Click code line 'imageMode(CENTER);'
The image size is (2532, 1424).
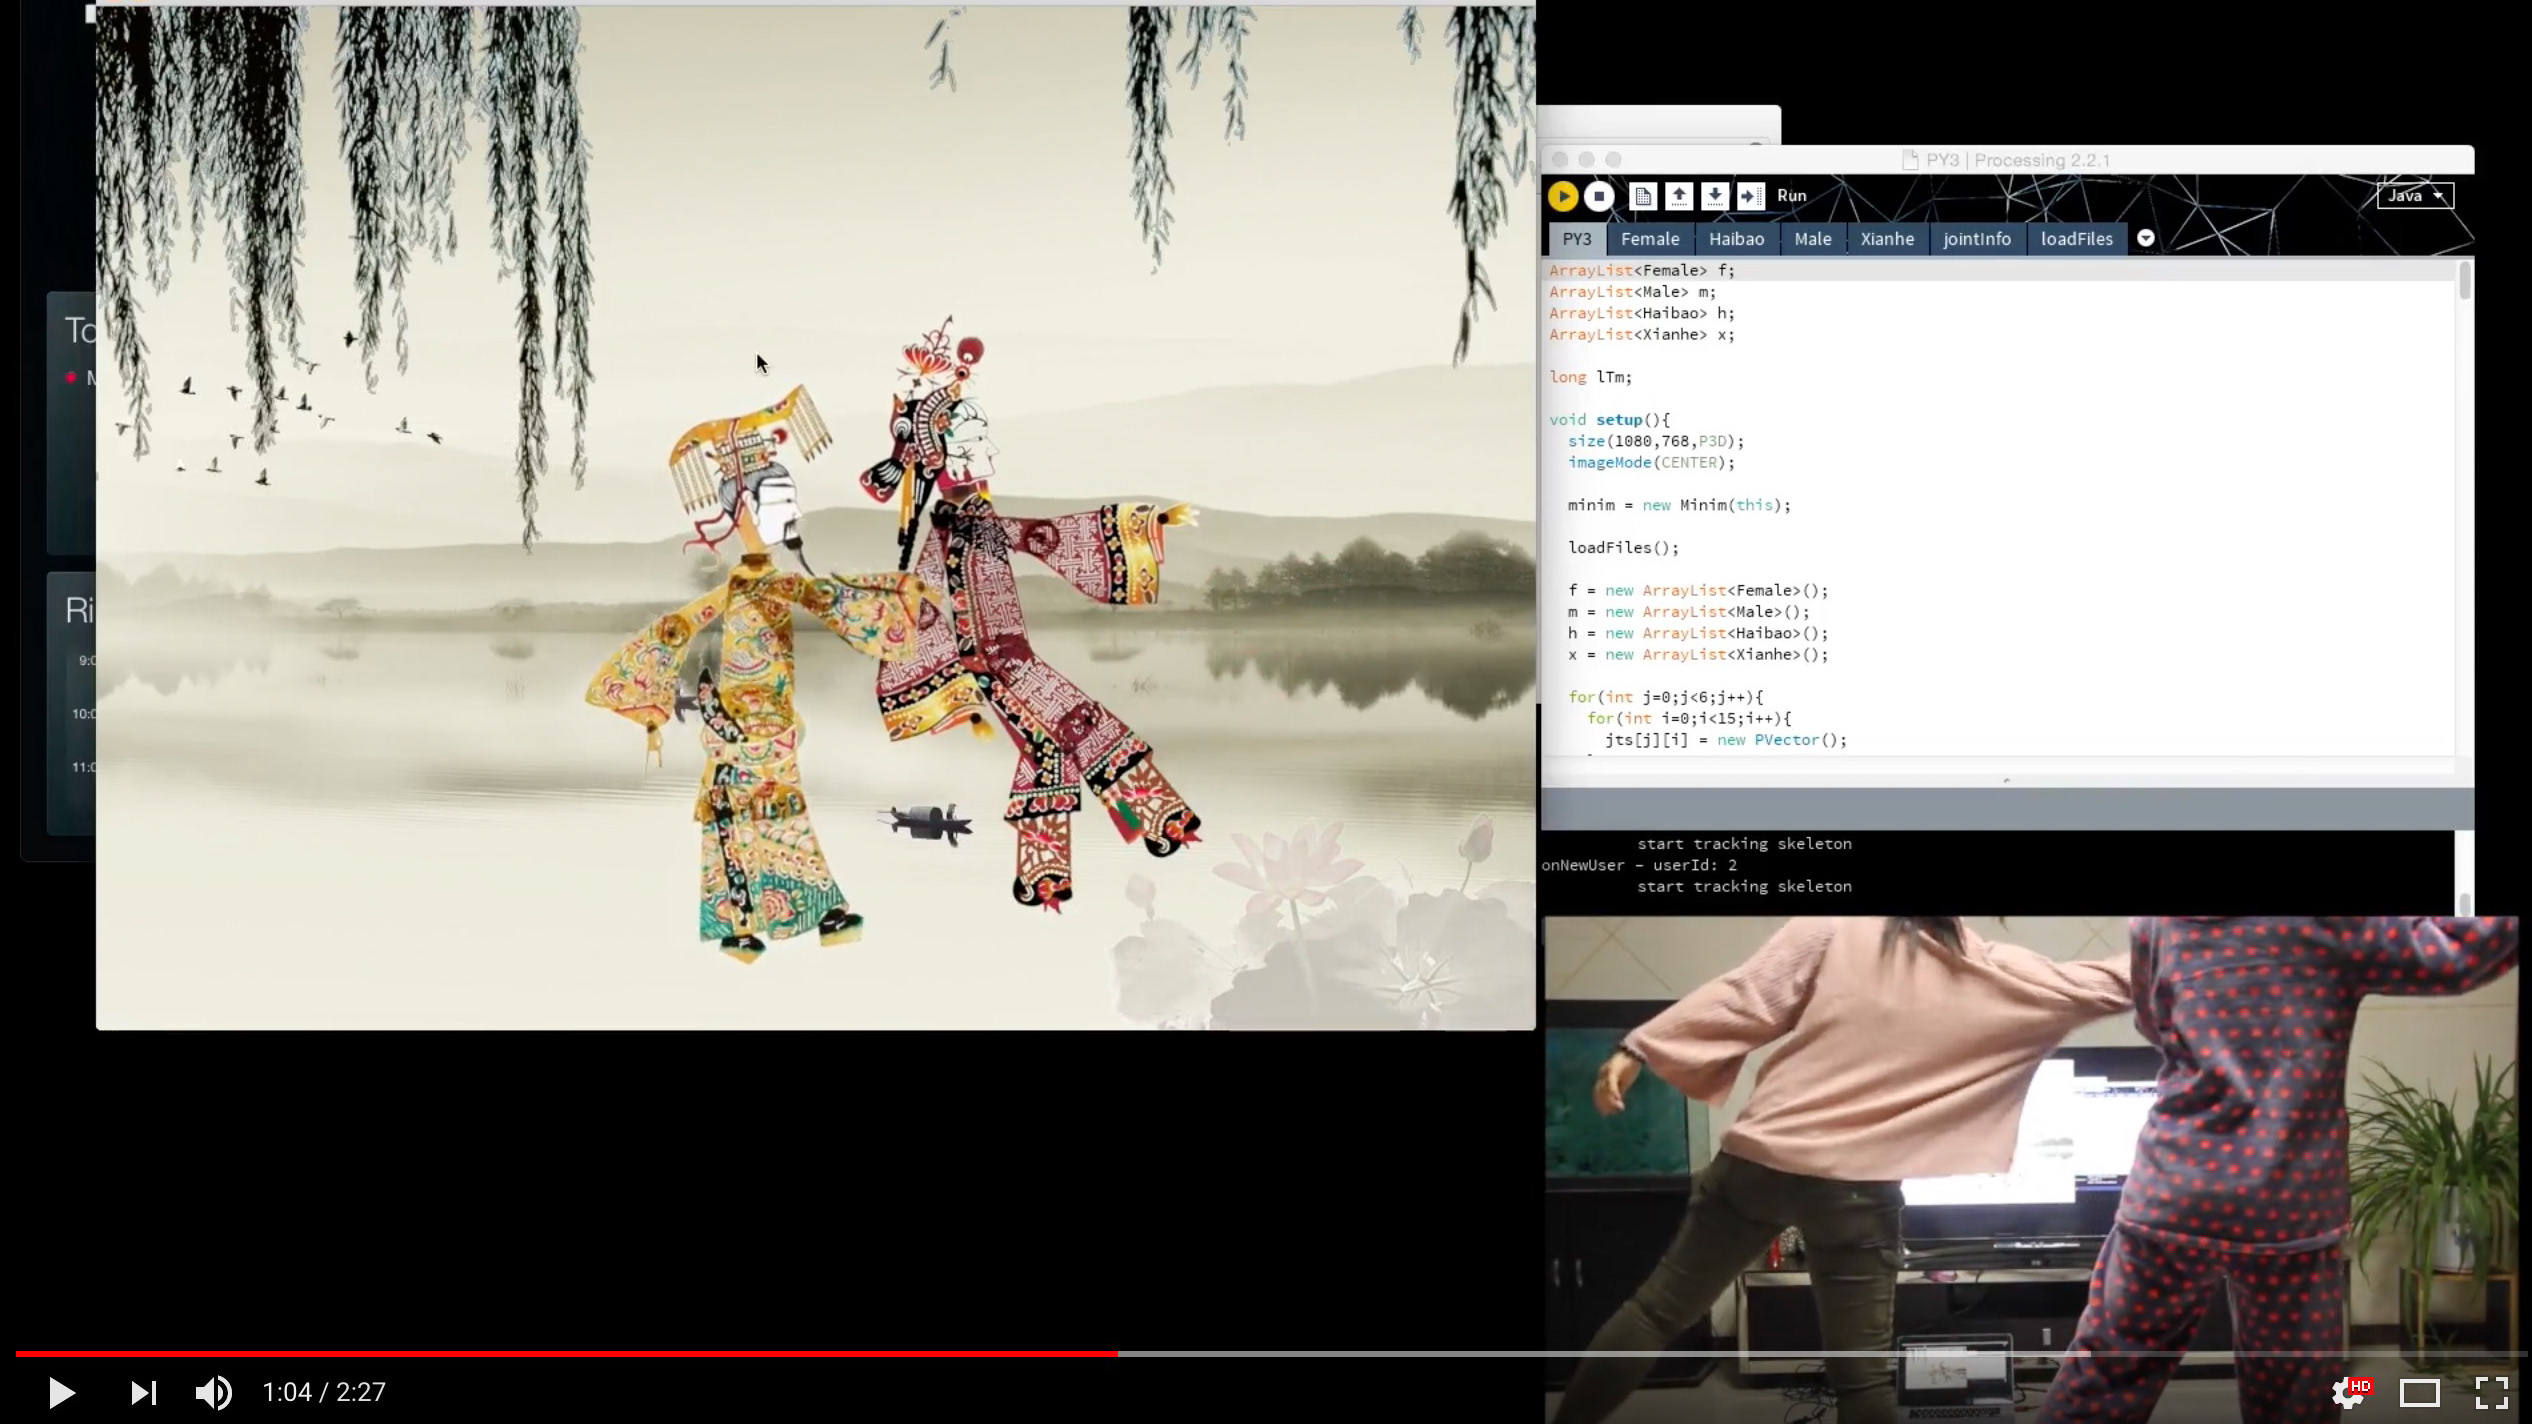point(1651,463)
